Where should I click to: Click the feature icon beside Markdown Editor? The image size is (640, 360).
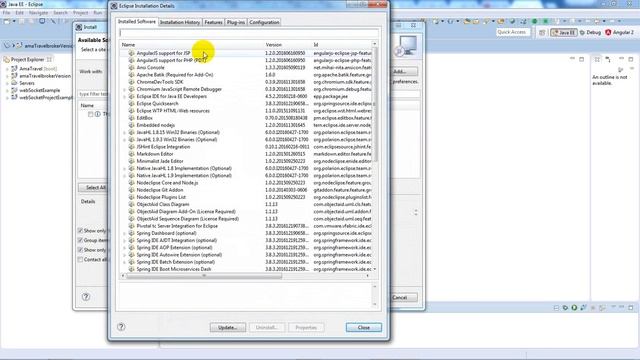tap(131, 154)
